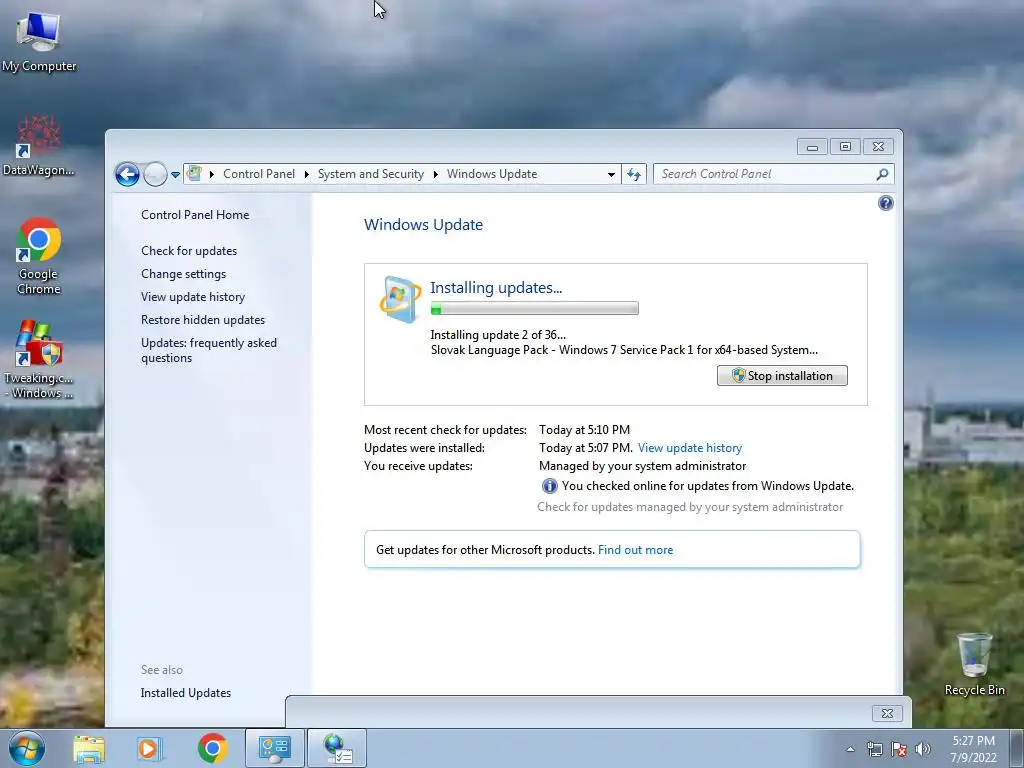
Task: Select the System and Security breadcrumb
Action: pyautogui.click(x=370, y=174)
